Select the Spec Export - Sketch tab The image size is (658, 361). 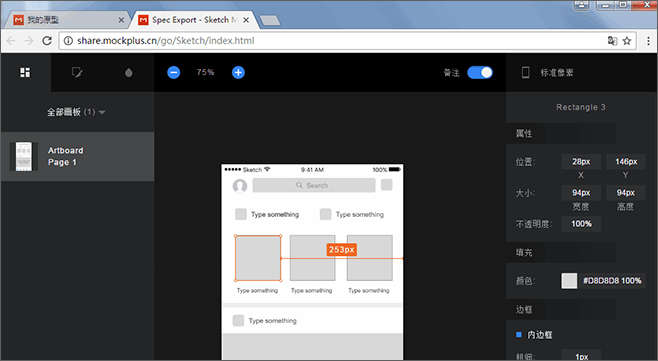195,20
